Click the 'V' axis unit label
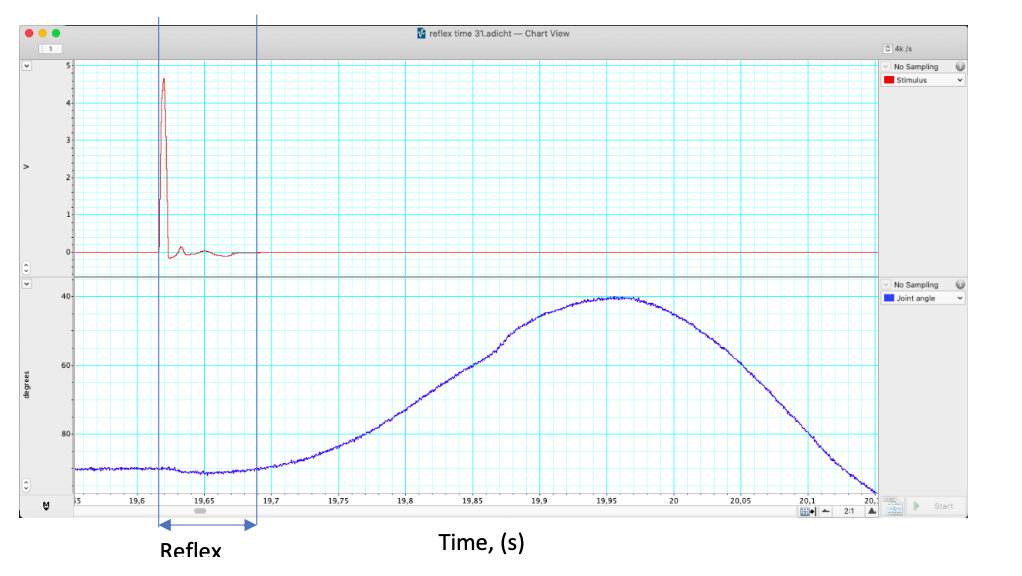Viewport: 1022px width, 576px height. tap(27, 167)
